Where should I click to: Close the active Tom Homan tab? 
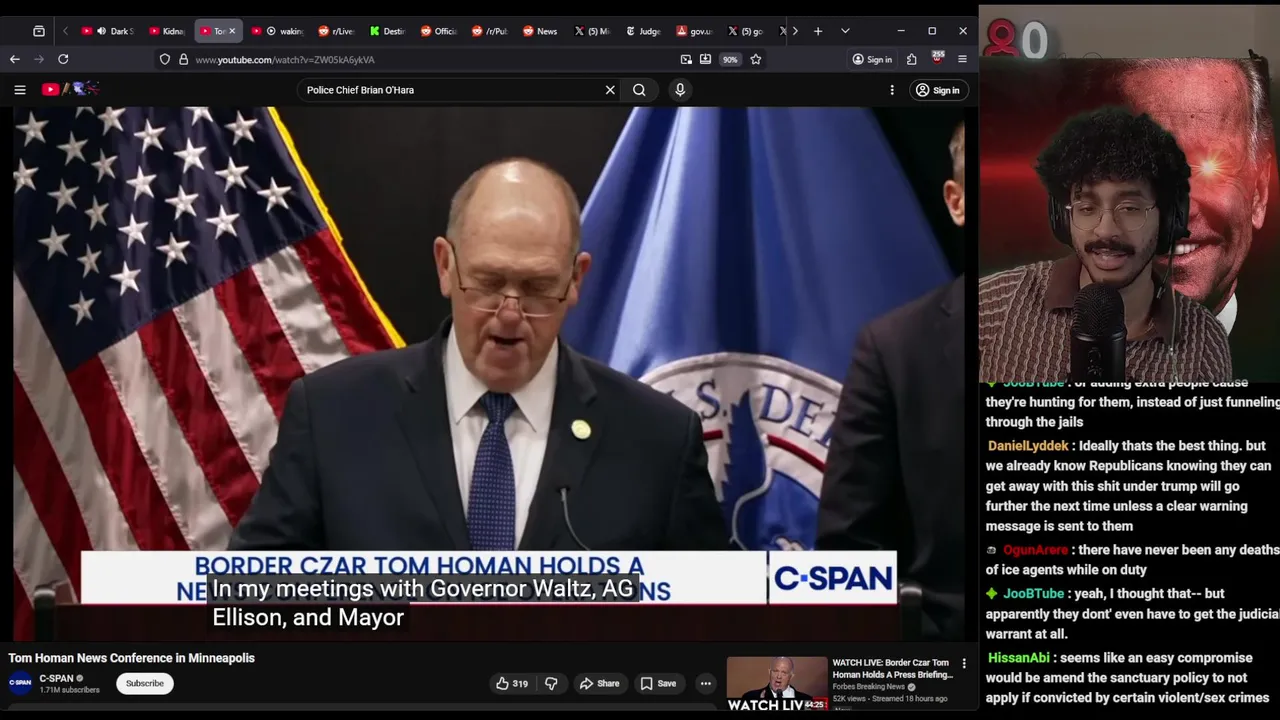[x=232, y=31]
